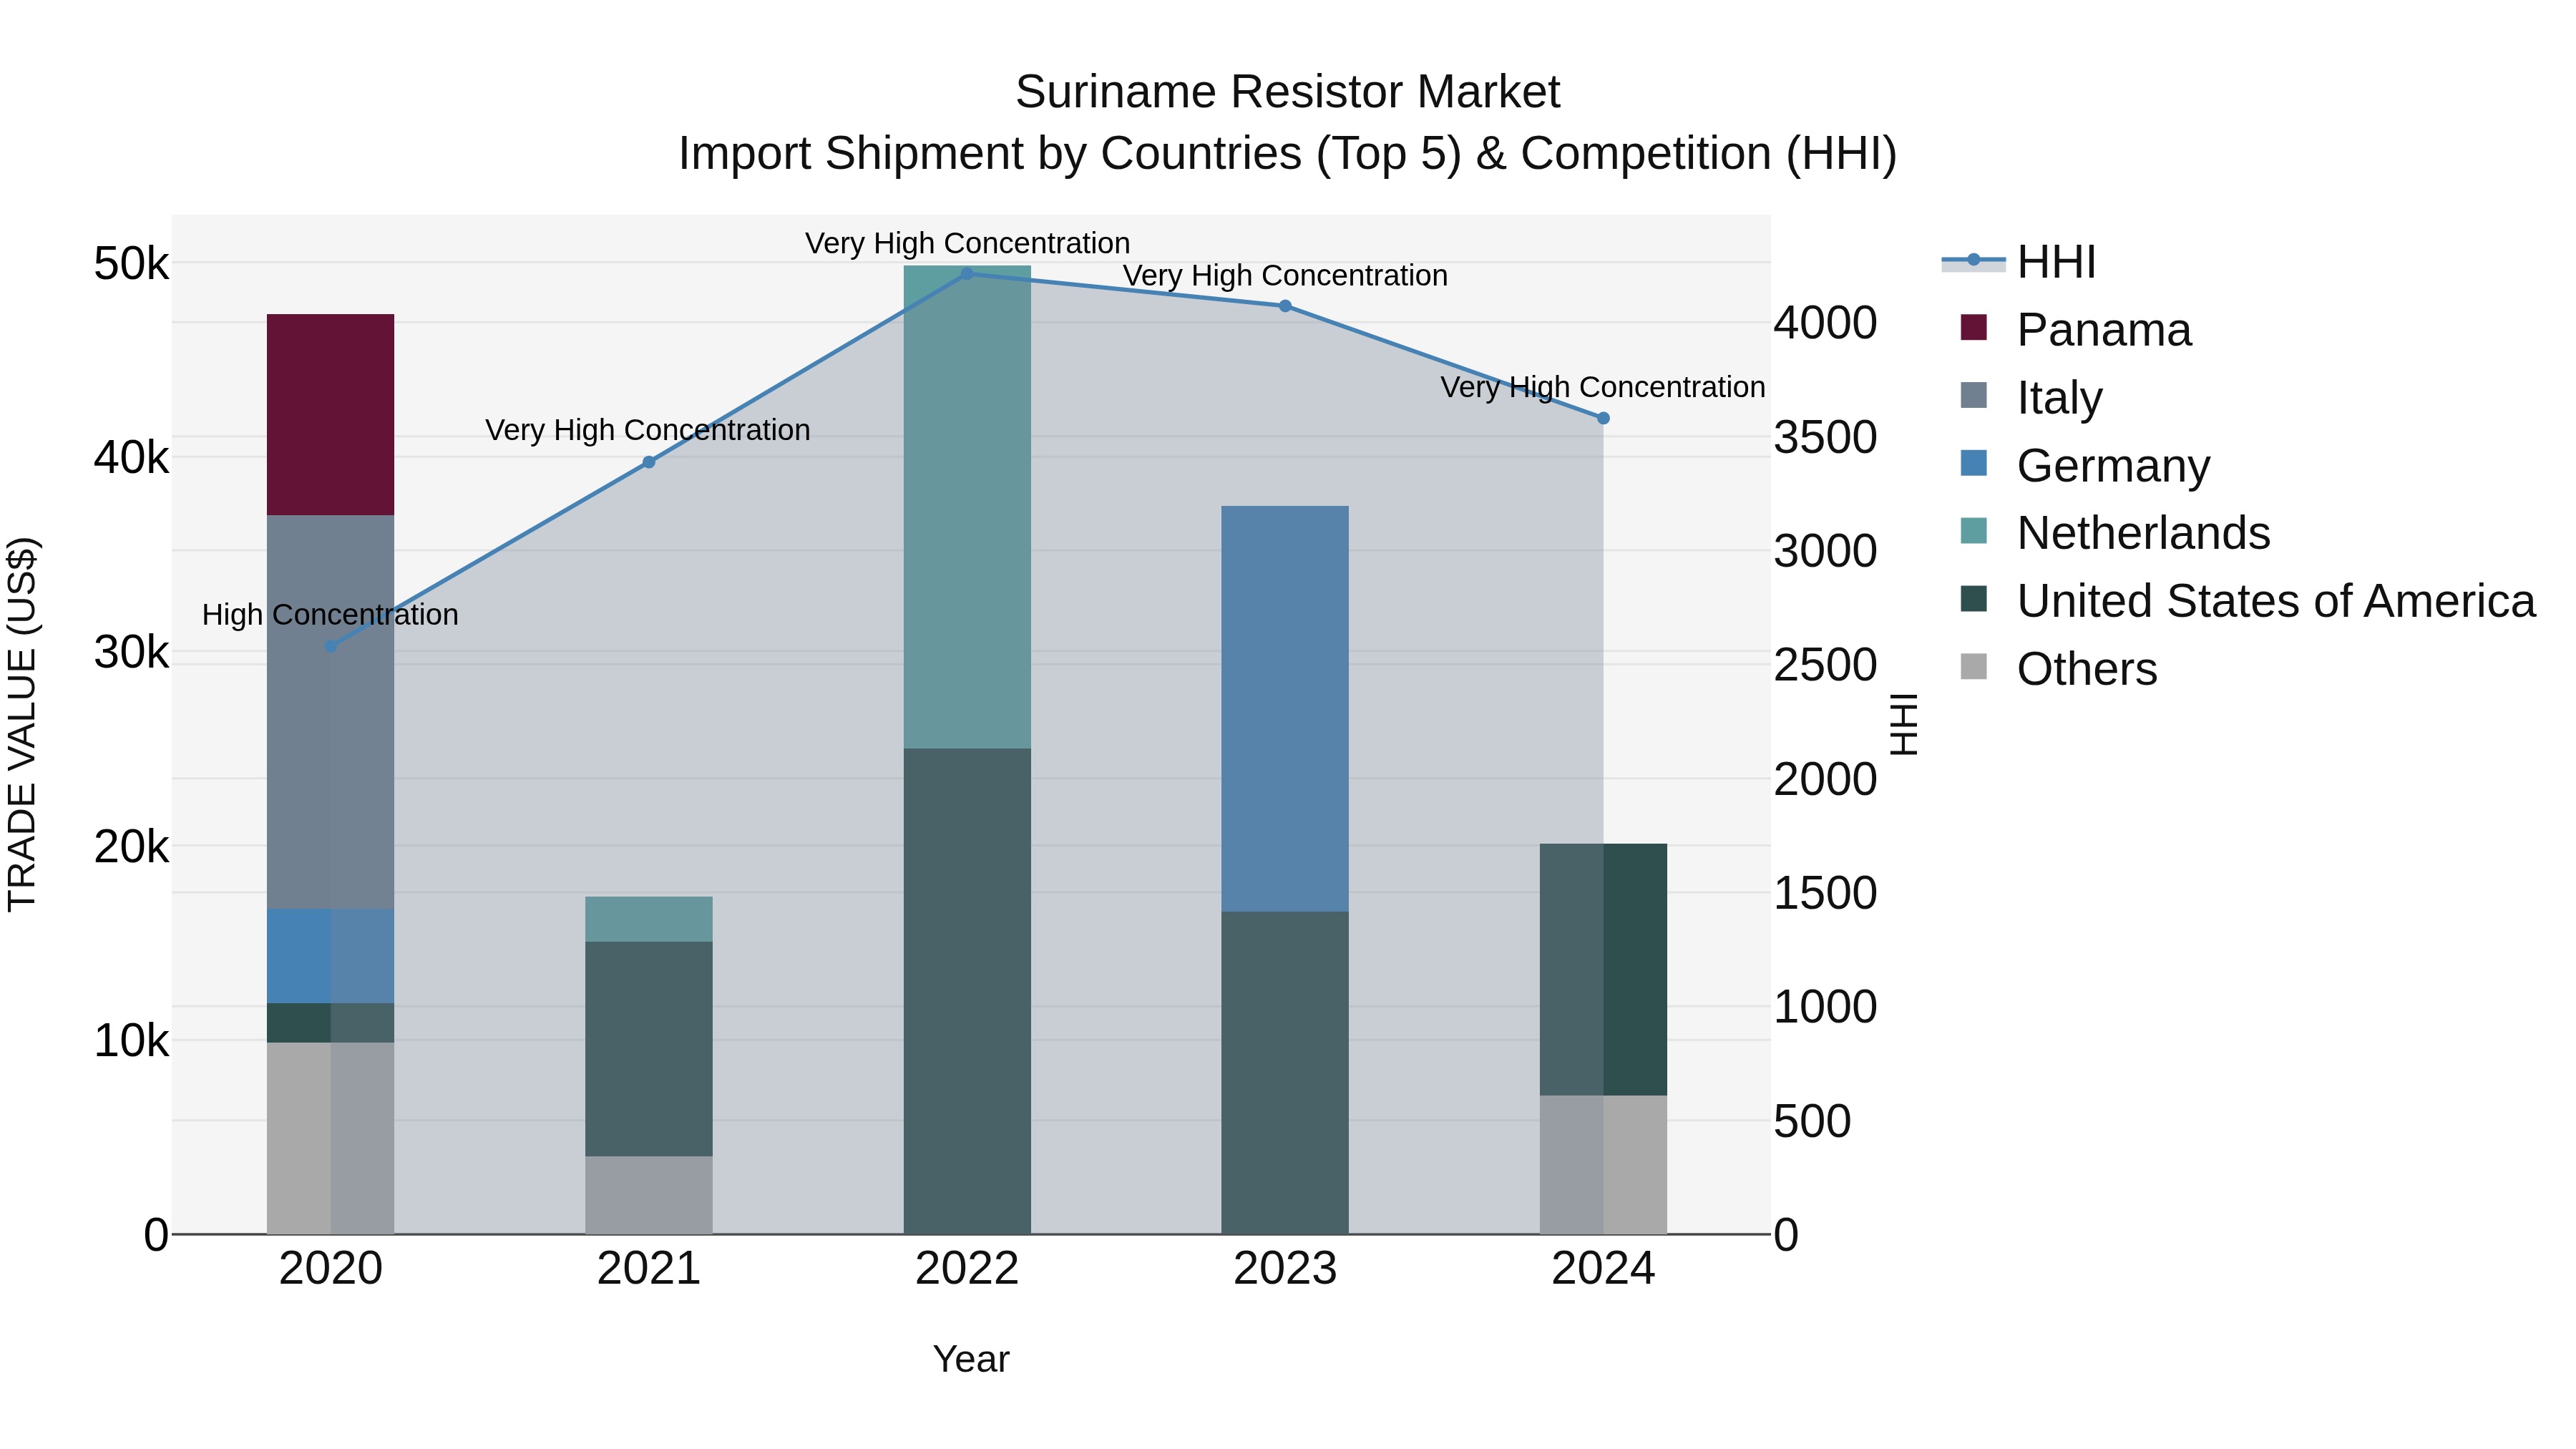Click the '10k' left axis tick label
The width and height of the screenshot is (2576, 1449).
(132, 1041)
